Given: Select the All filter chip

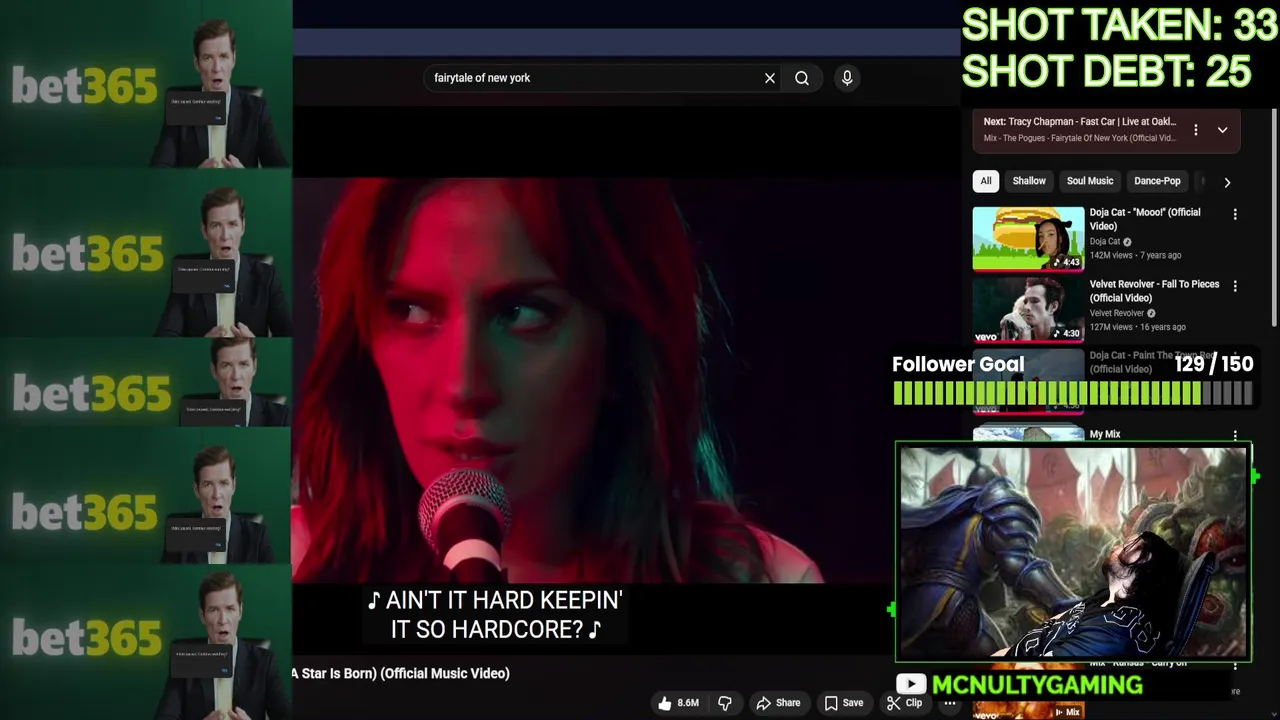Looking at the screenshot, I should tap(986, 181).
